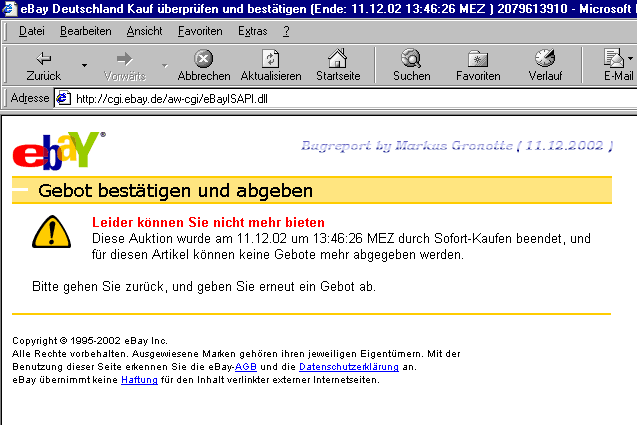The image size is (637, 425).
Task: Open the Datei menu
Action: click(x=32, y=31)
